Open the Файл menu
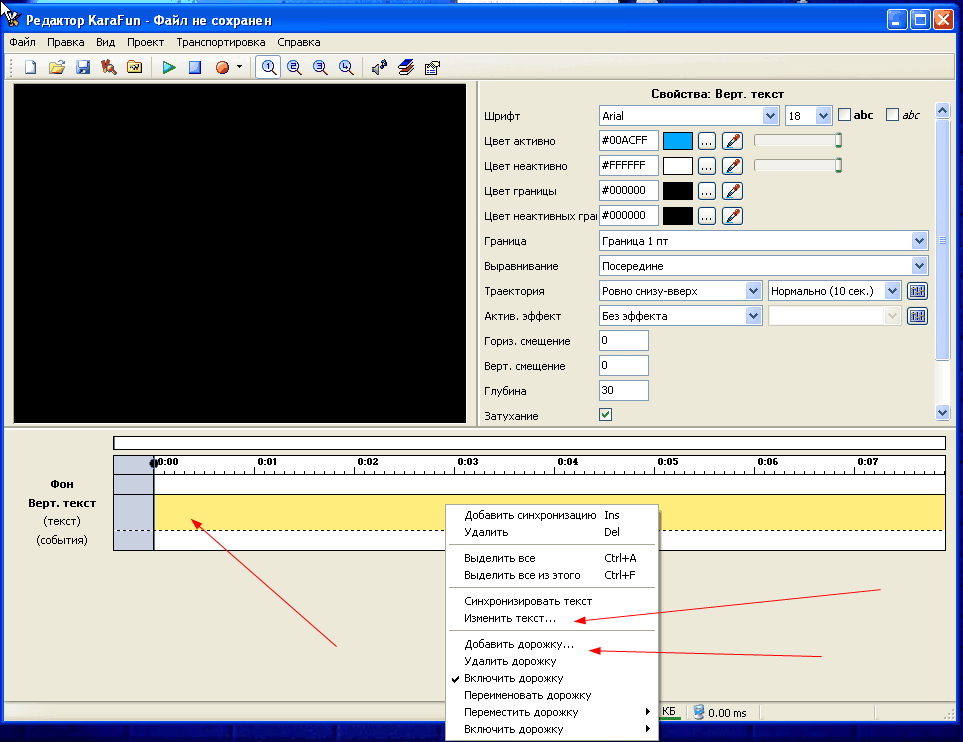This screenshot has height=742, width=963. [23, 42]
